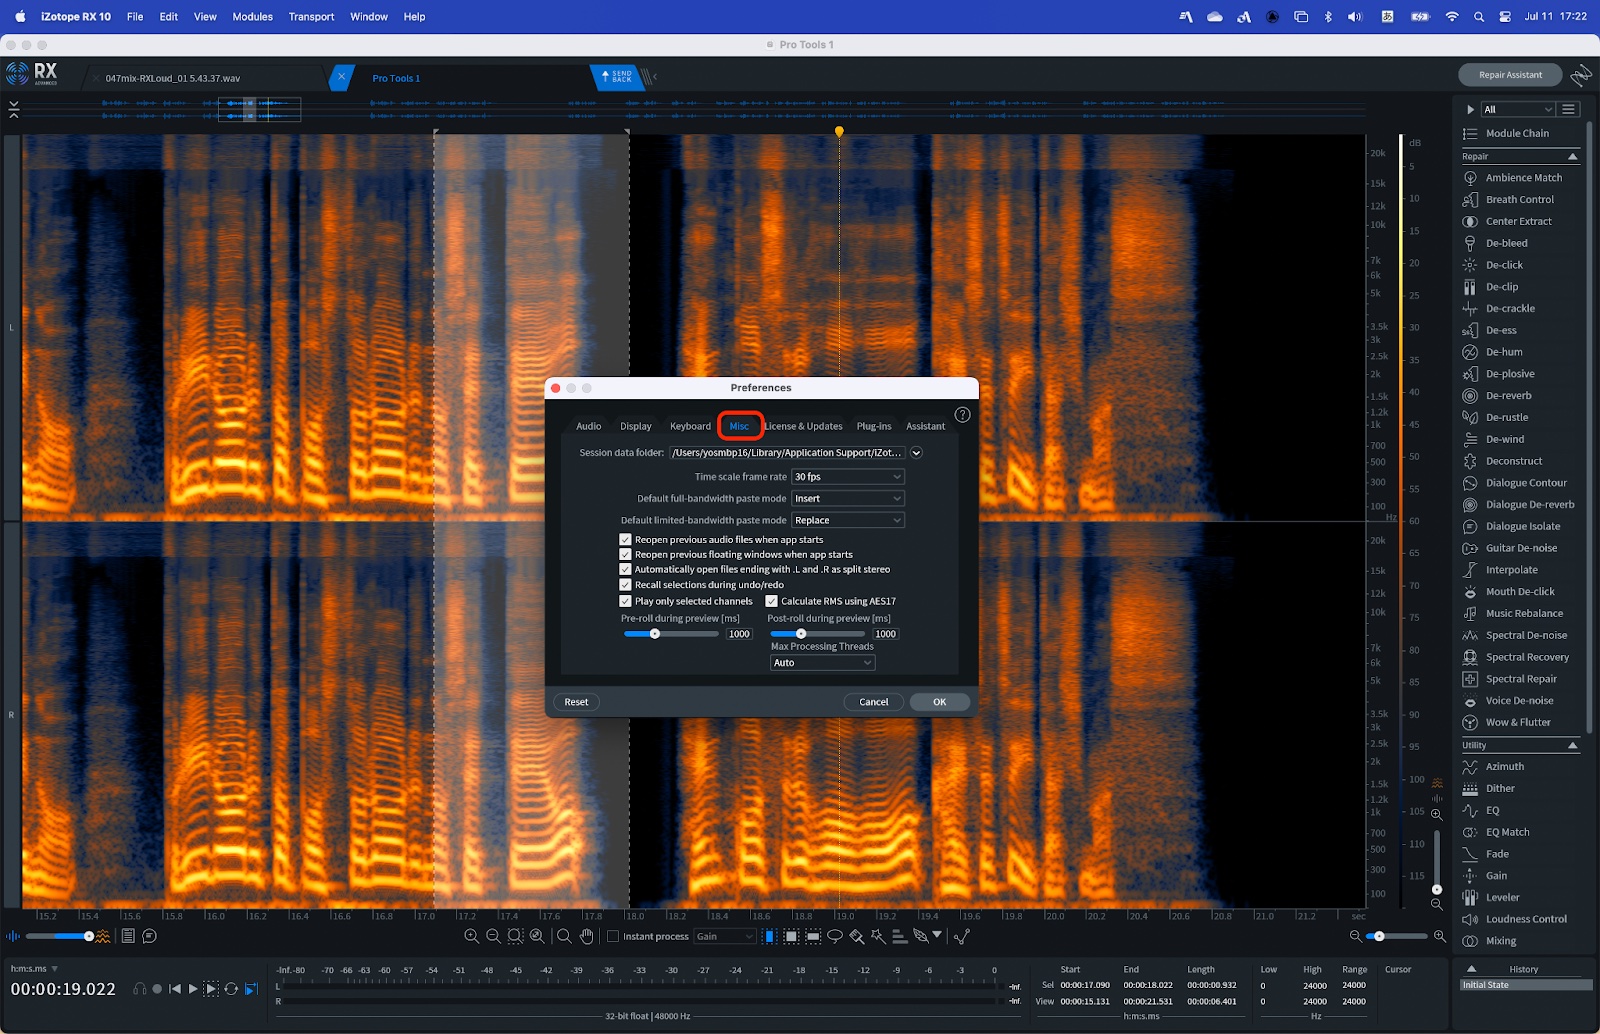This screenshot has height=1034, width=1600.
Task: Select the Brush selection tool
Action: [x=856, y=936]
